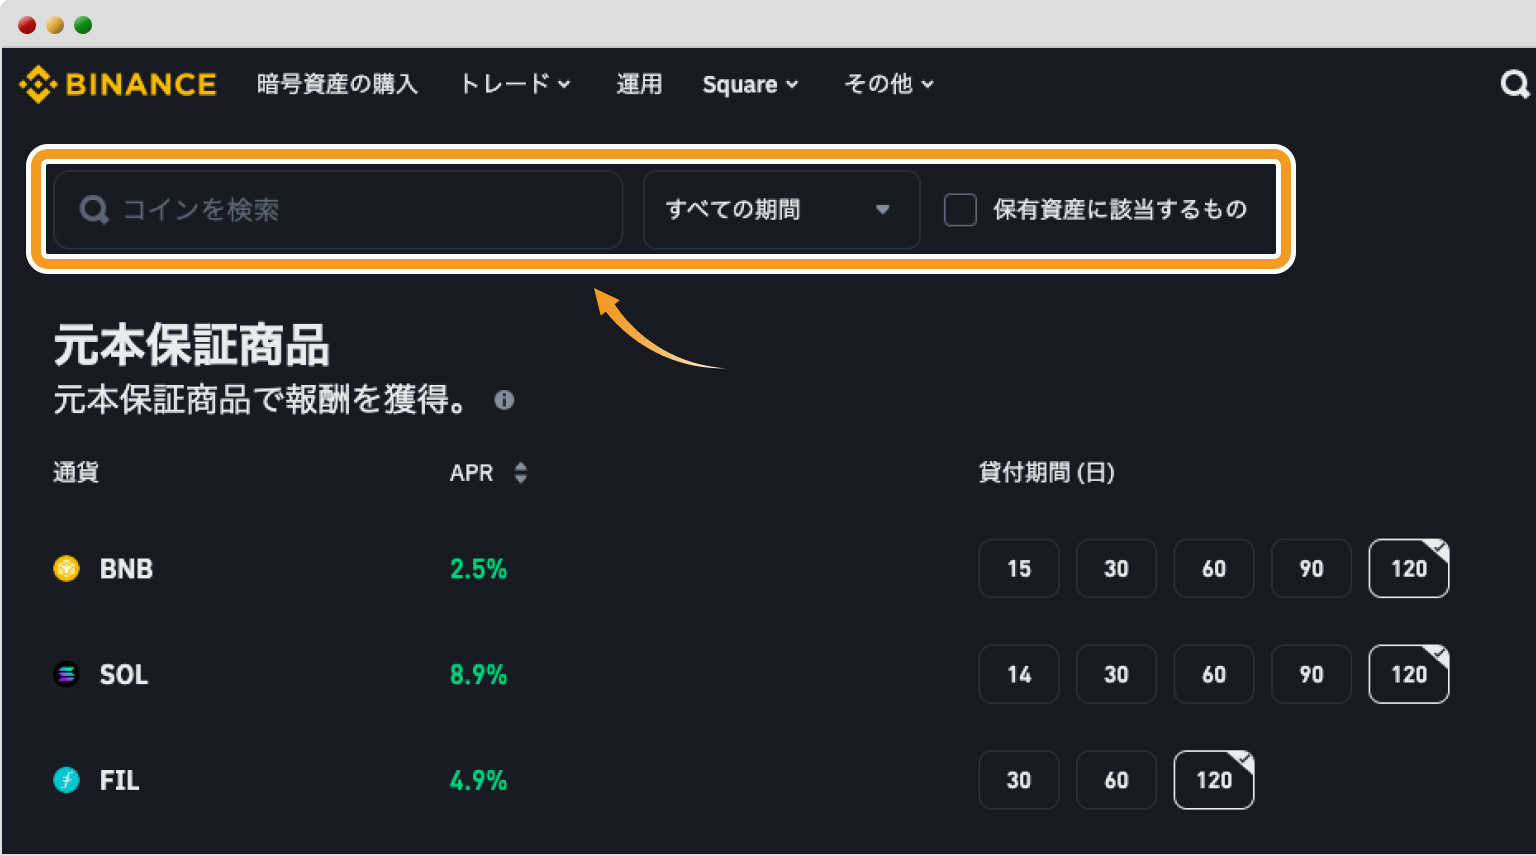1536x856 pixels.
Task: Choose the 14-day term for SOL
Action: (1018, 674)
